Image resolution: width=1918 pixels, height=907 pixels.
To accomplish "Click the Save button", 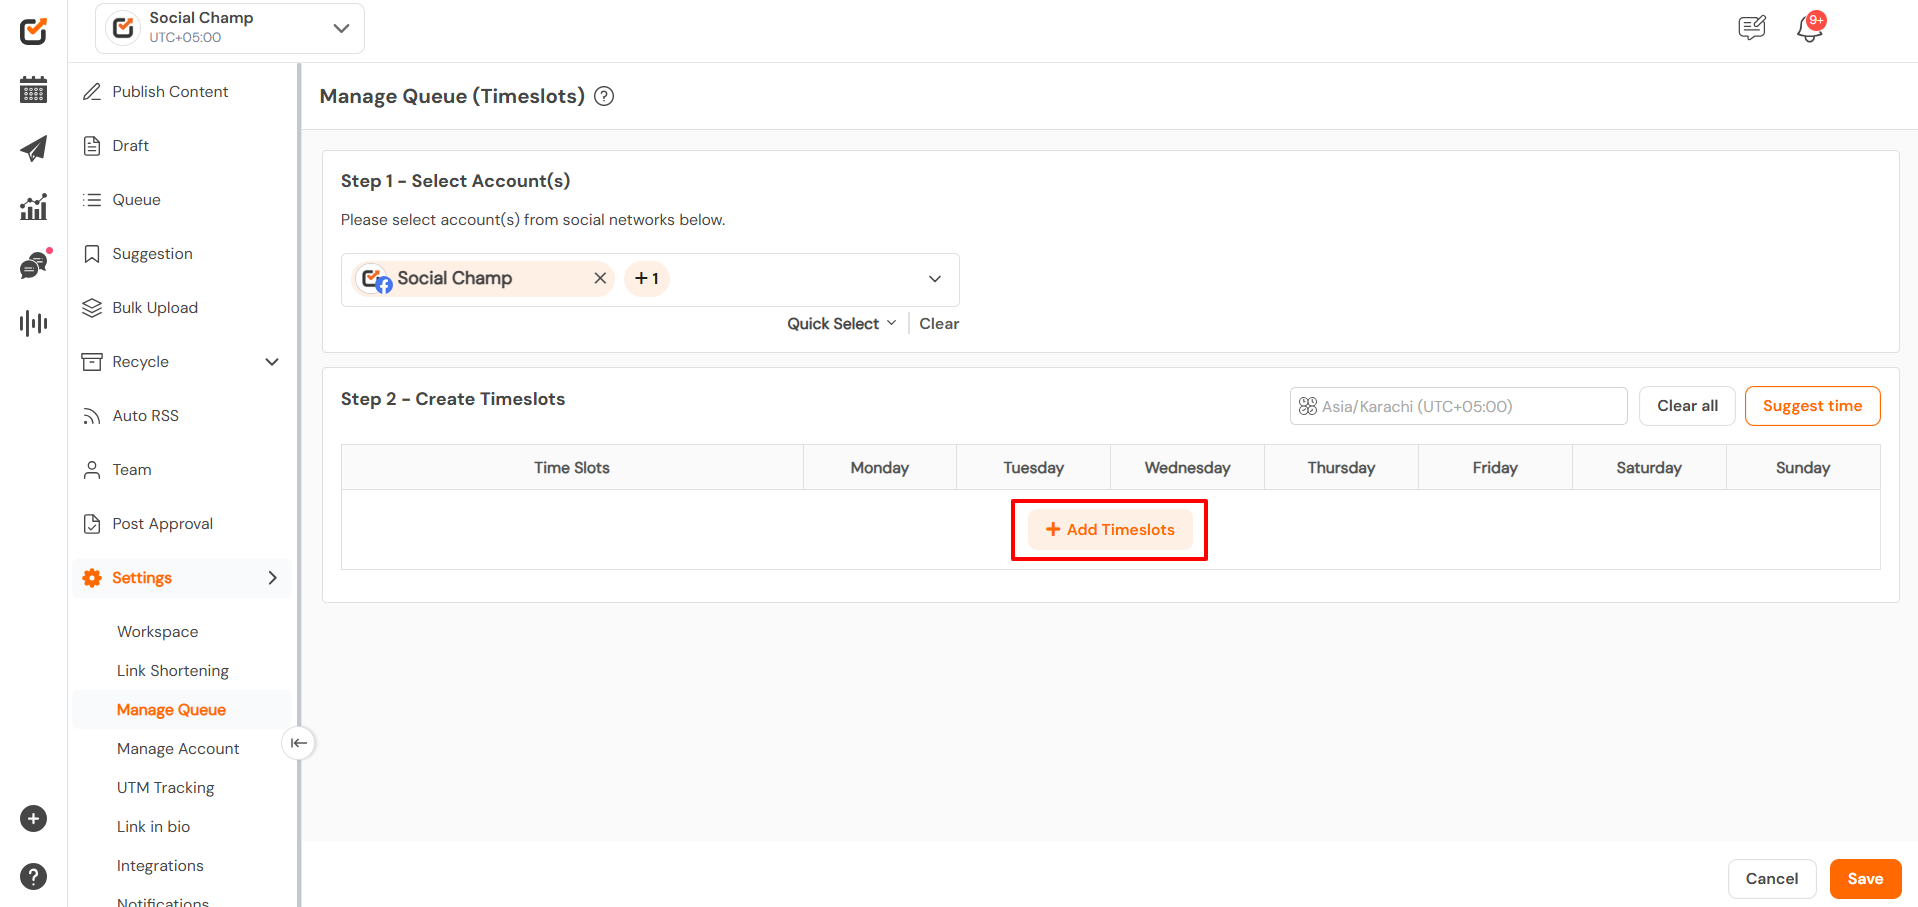I will pos(1865,879).
